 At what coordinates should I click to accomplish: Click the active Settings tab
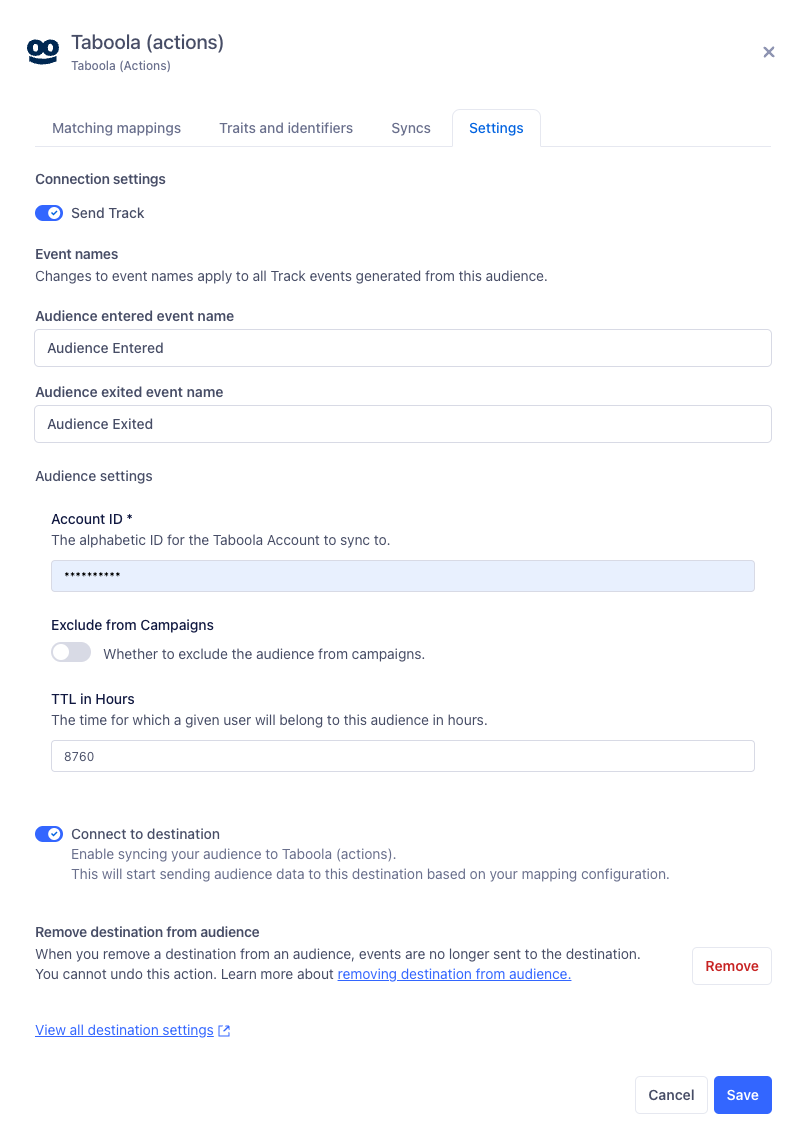[x=496, y=128]
